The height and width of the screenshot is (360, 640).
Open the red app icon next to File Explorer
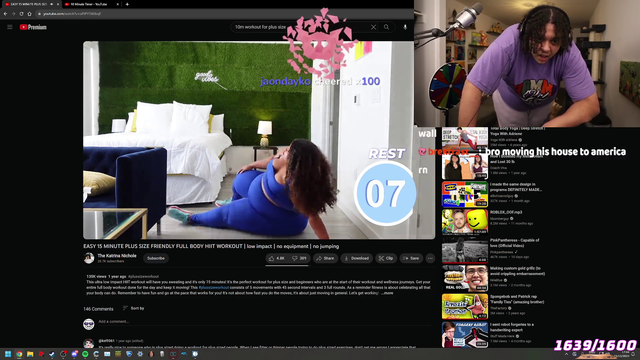tap(41, 354)
